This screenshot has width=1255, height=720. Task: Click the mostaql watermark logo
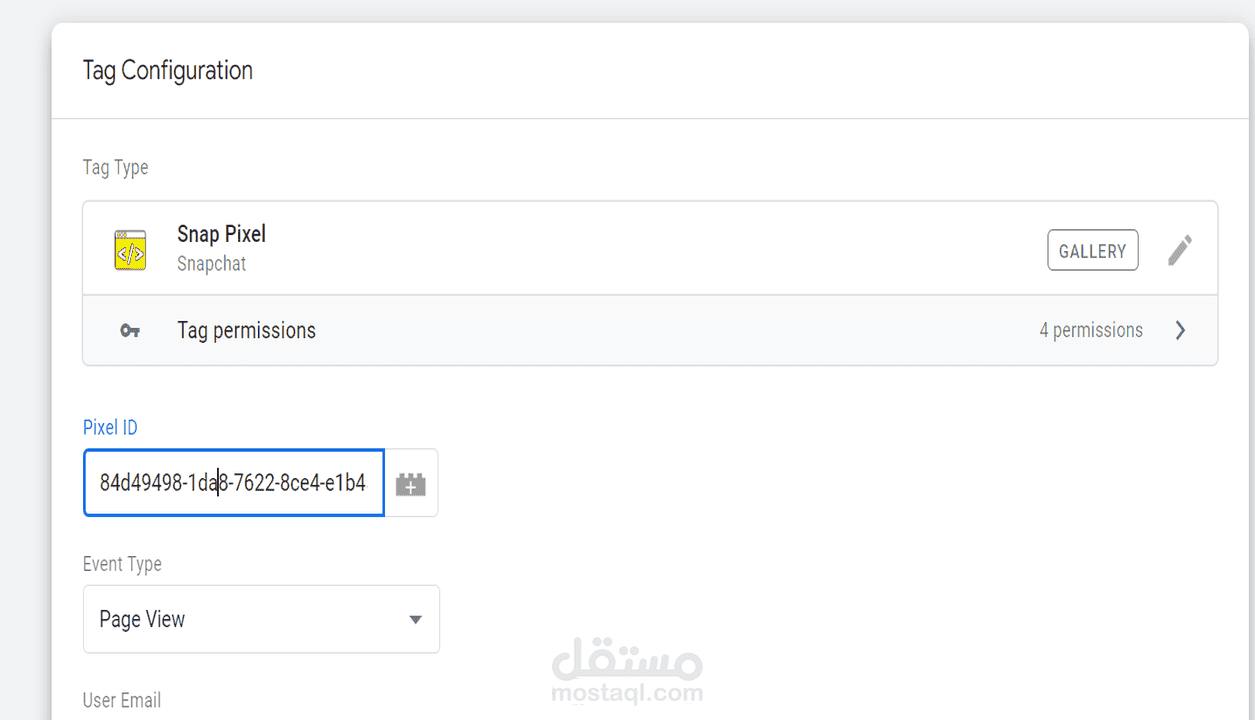[628, 655]
